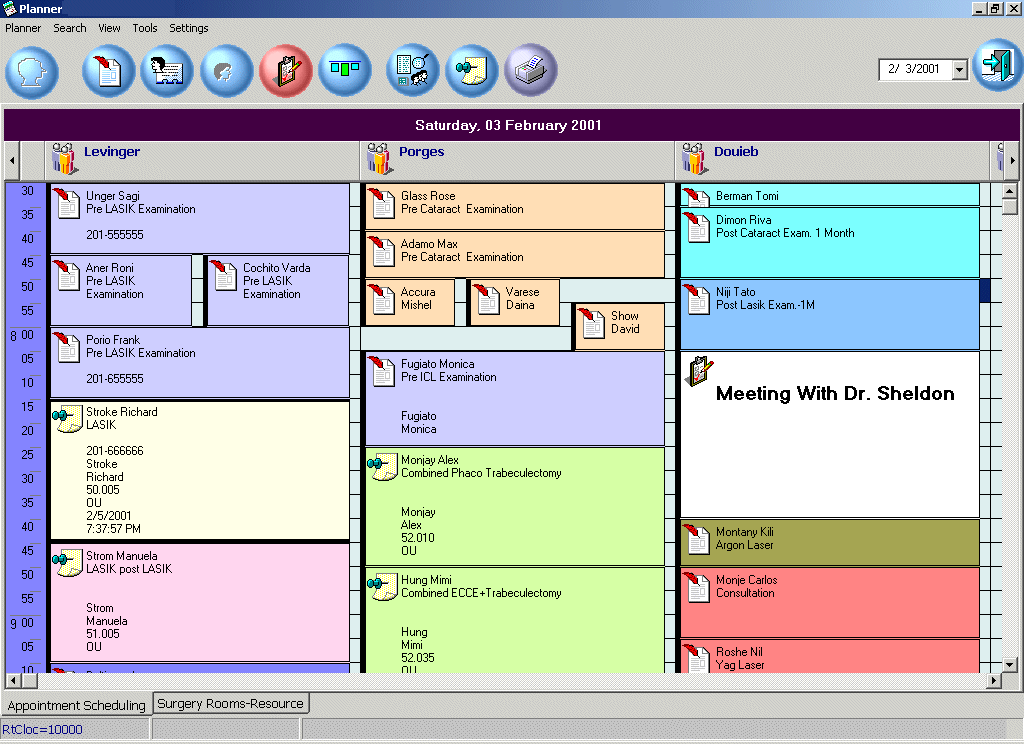The height and width of the screenshot is (744, 1024).
Task: Click vertical scrollbar up arrow
Action: point(1010,191)
